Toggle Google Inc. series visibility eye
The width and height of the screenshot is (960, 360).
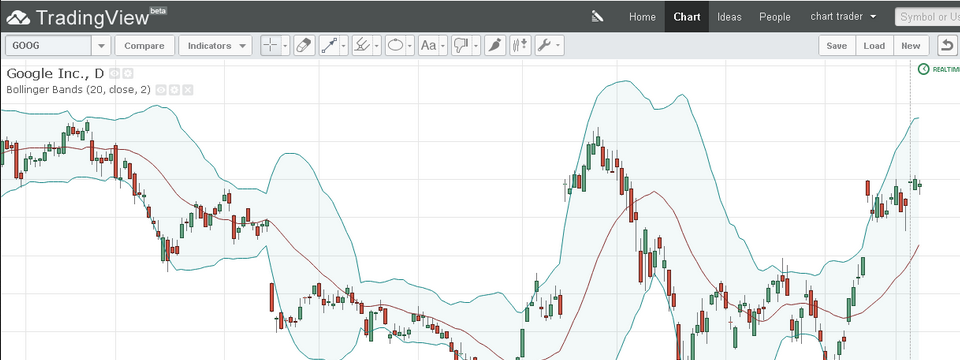[x=114, y=74]
